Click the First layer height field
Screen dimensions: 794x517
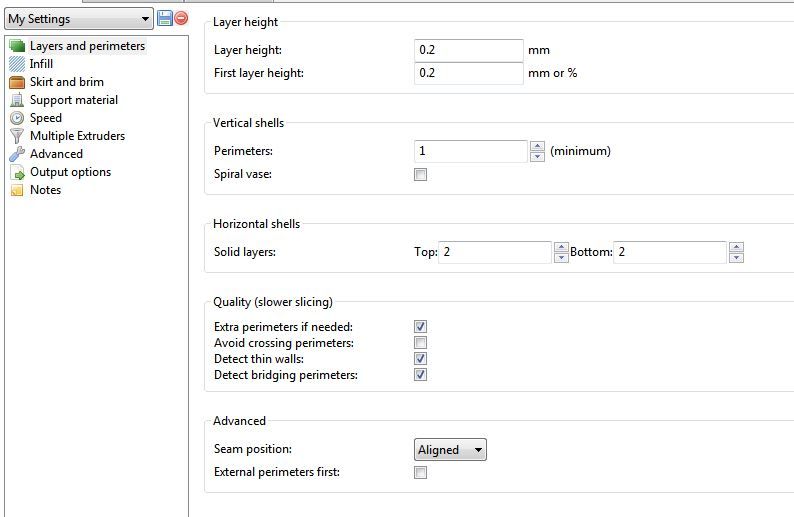pyautogui.click(x=468, y=73)
